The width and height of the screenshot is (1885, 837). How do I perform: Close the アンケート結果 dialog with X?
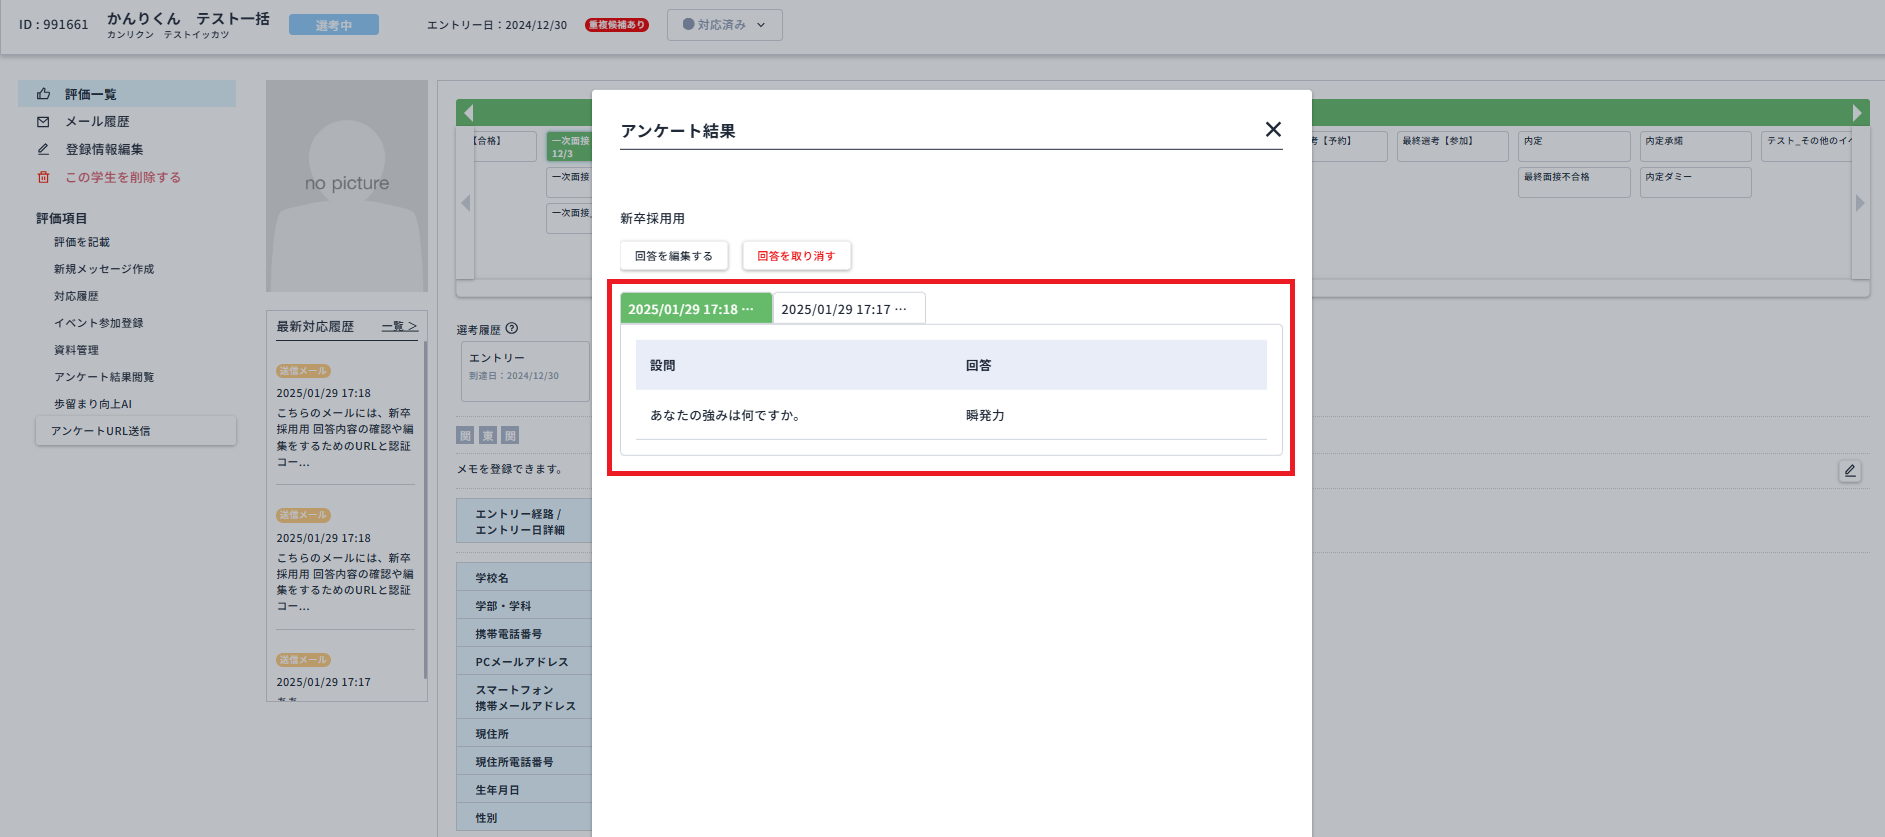click(x=1273, y=130)
